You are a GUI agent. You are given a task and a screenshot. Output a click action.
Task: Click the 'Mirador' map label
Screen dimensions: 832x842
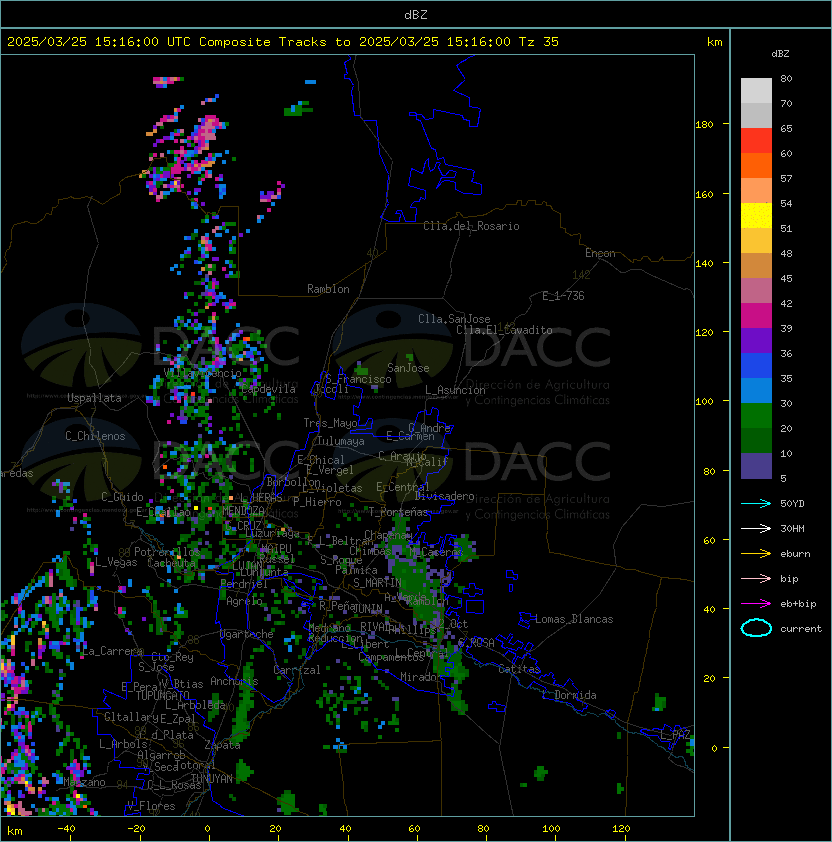pyautogui.click(x=420, y=677)
